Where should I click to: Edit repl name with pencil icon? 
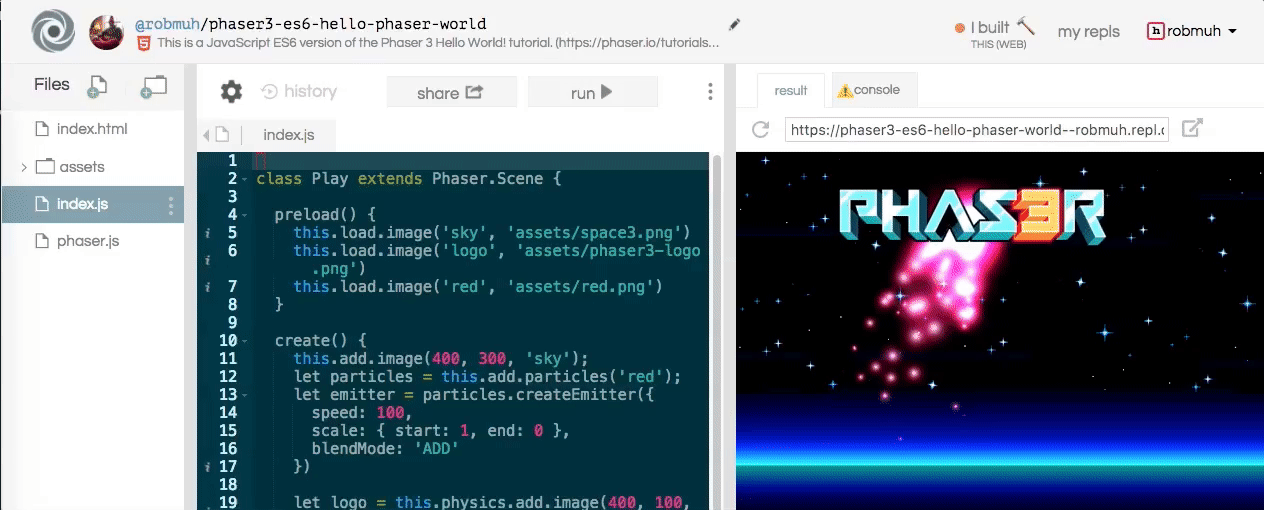[735, 24]
